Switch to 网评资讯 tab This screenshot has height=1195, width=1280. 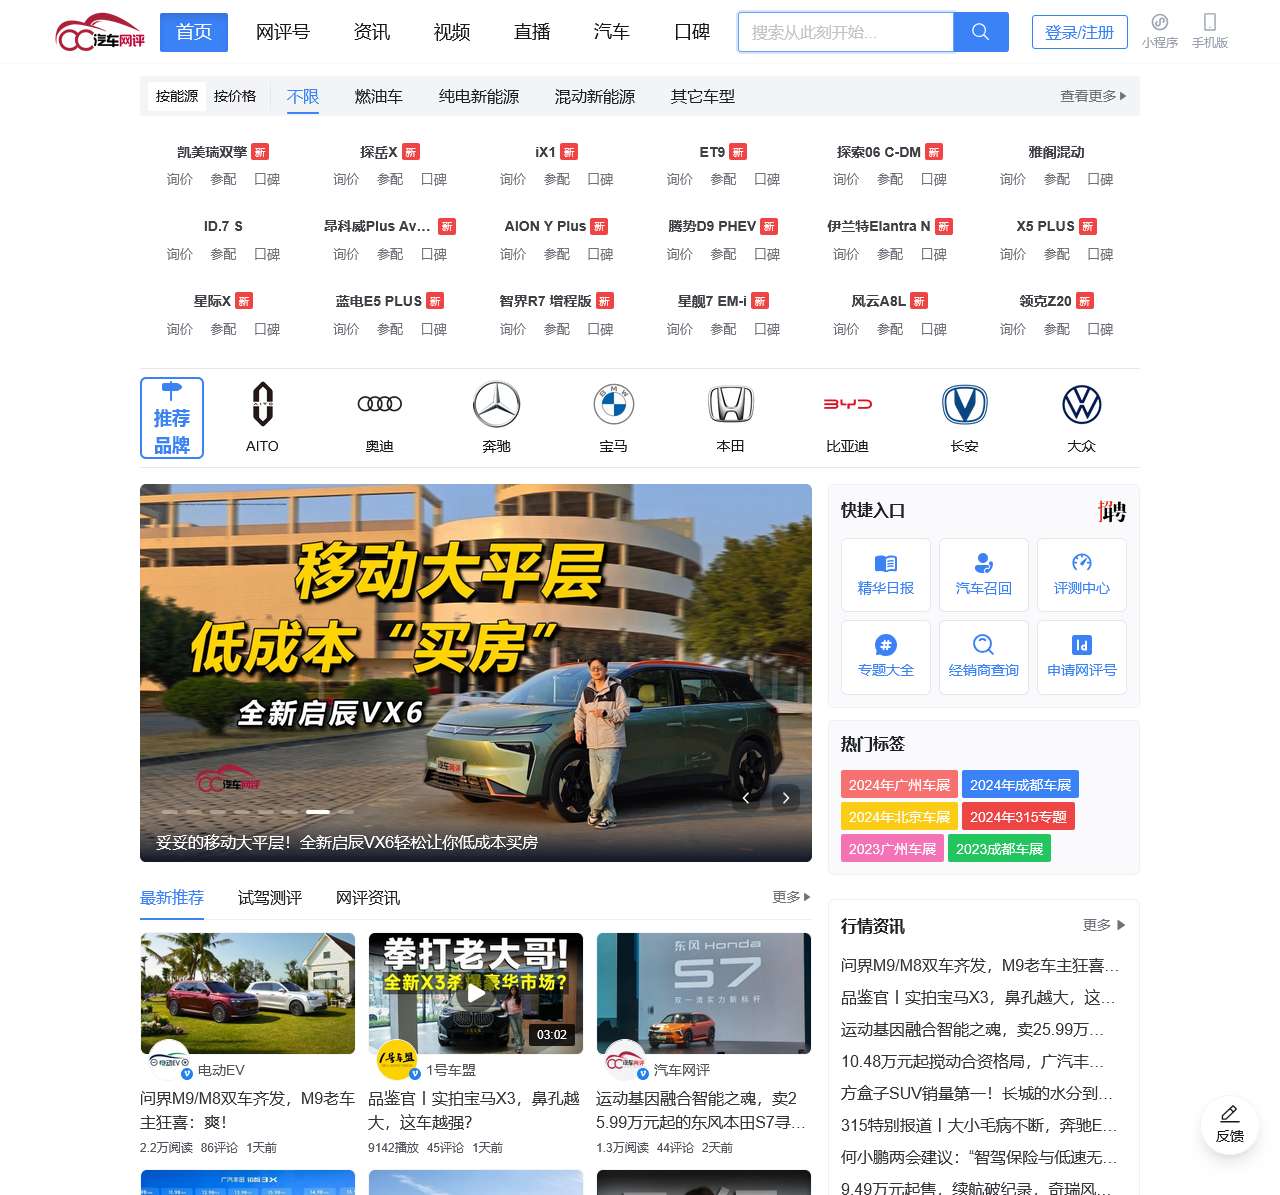(368, 898)
